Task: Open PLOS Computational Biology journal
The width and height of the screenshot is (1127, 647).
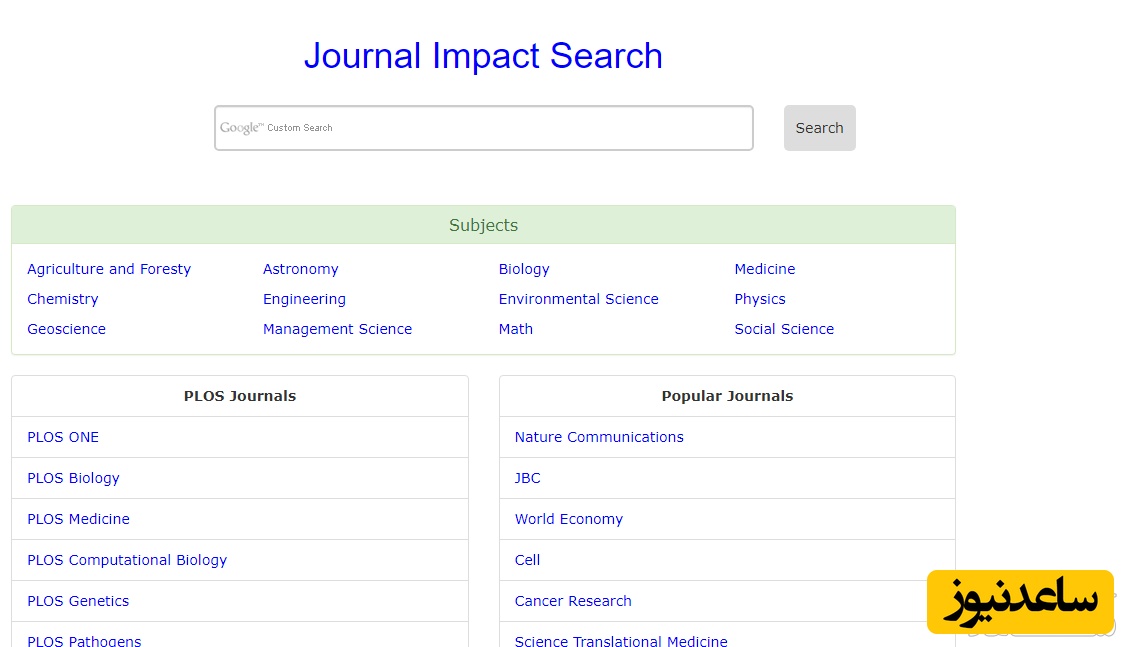Action: click(x=127, y=560)
